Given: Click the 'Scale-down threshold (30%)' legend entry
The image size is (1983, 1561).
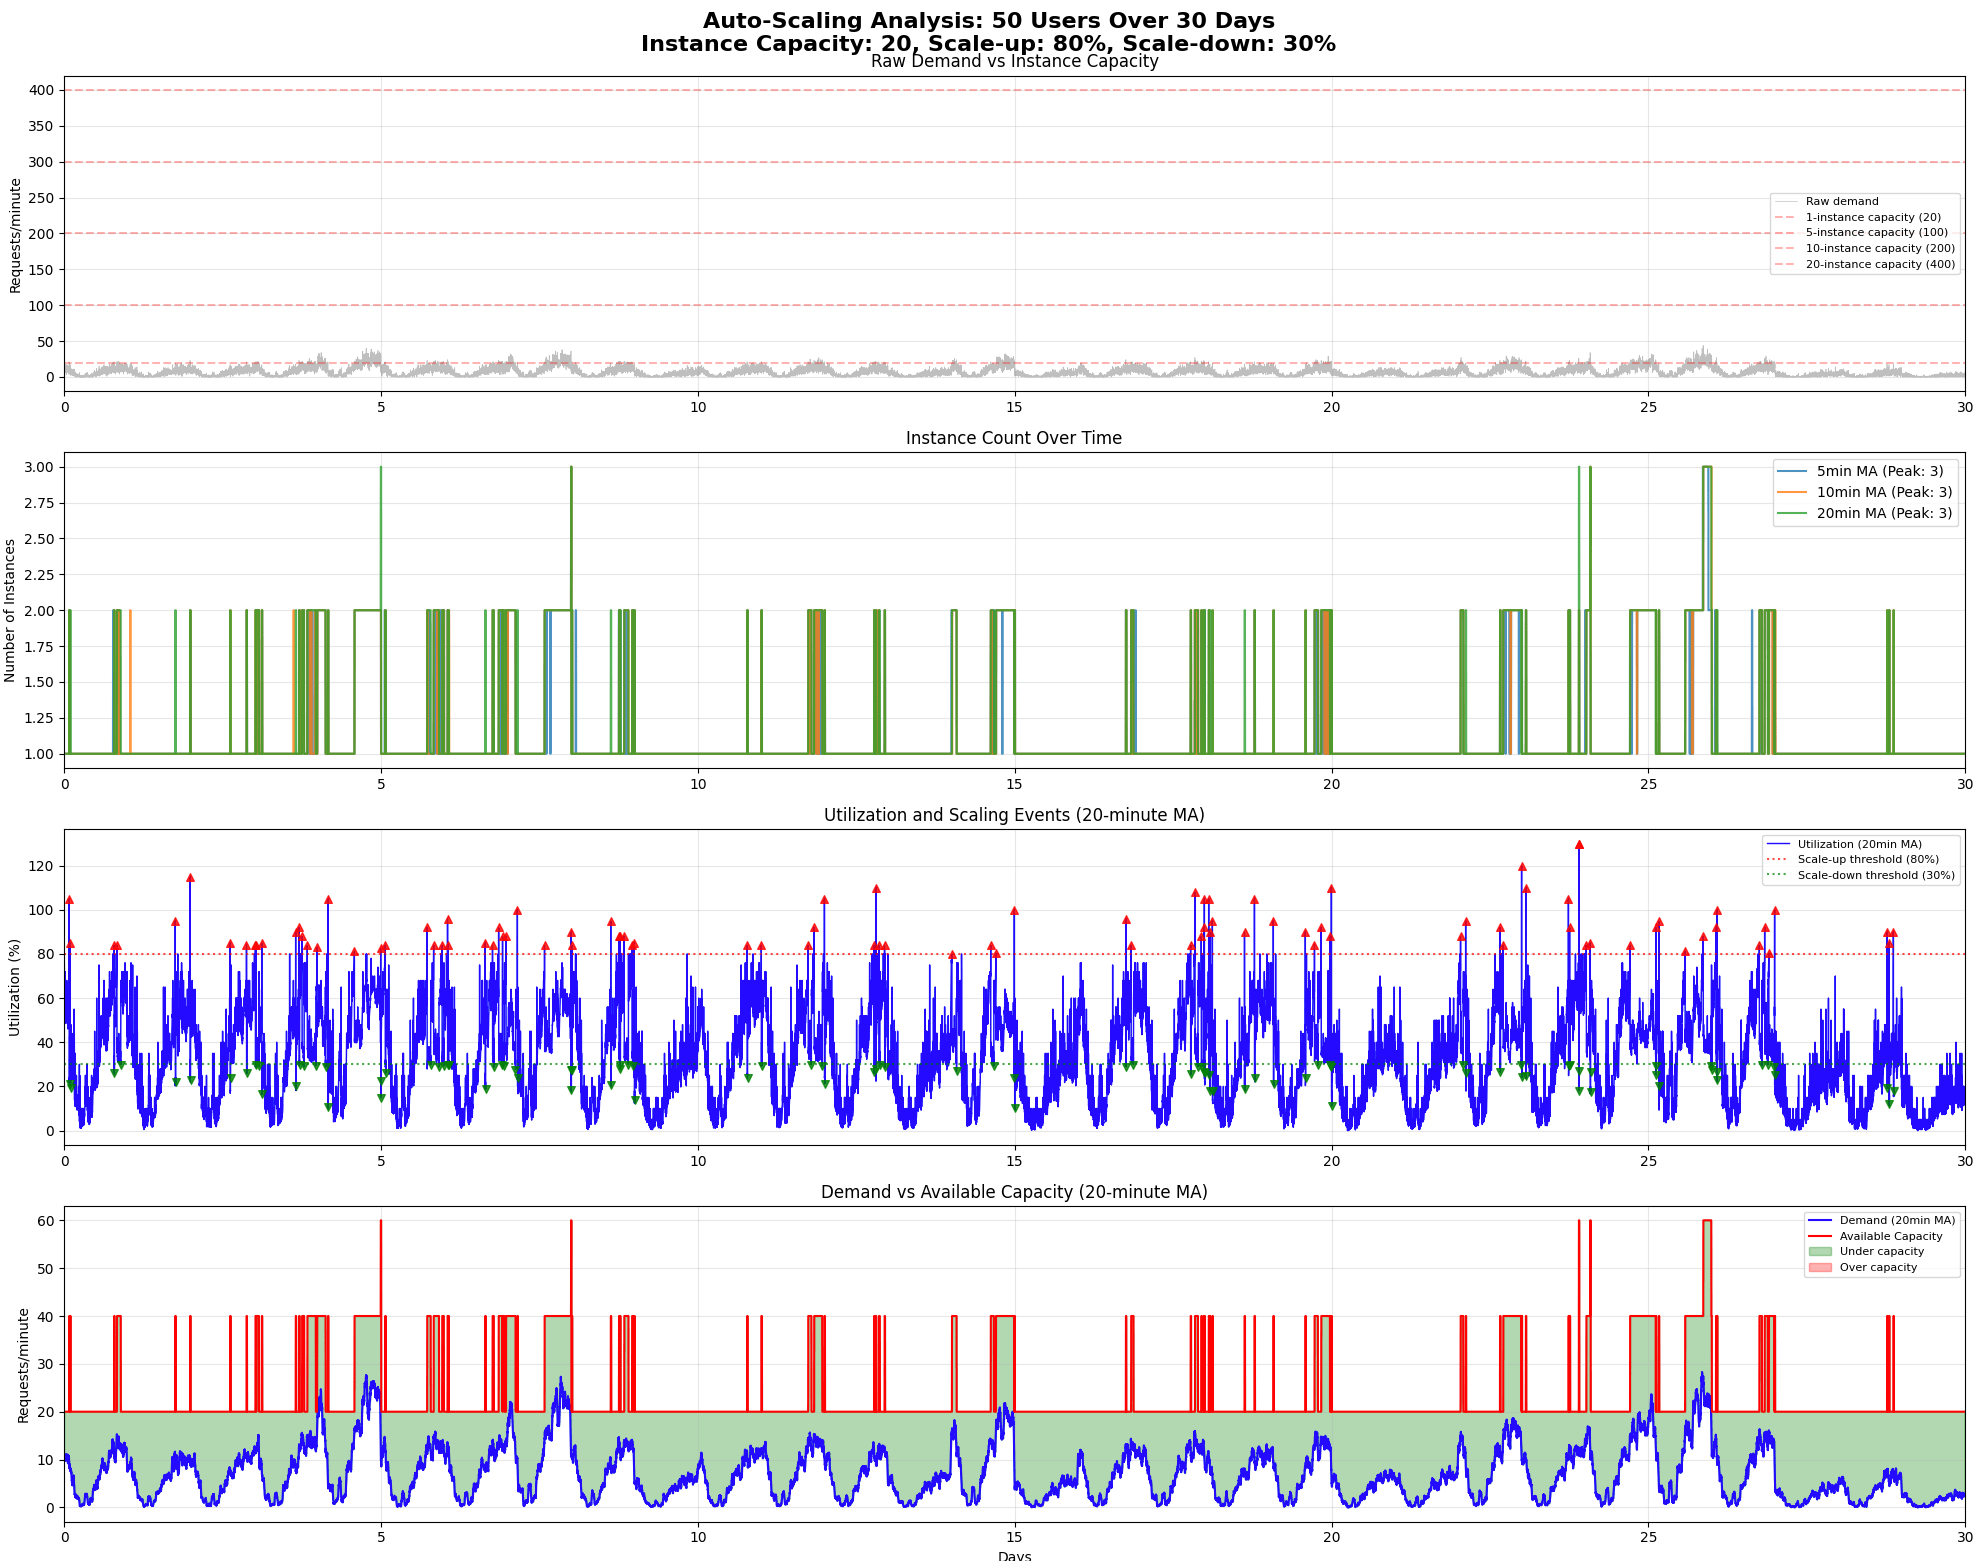Looking at the screenshot, I should (x=1875, y=876).
